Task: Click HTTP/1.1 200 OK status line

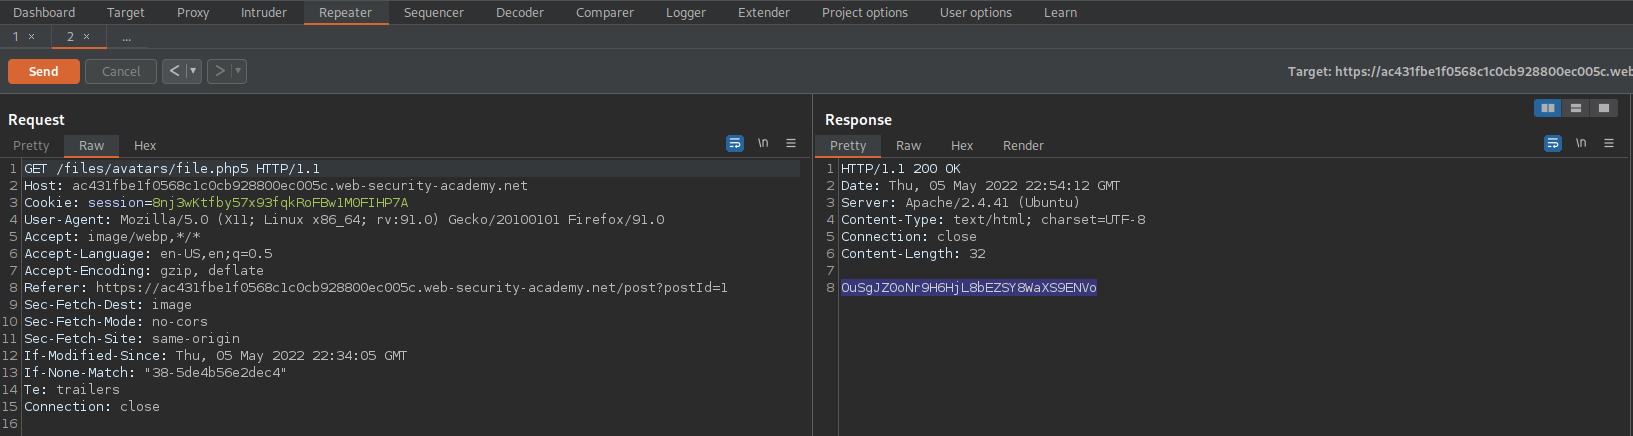Action: pos(900,168)
